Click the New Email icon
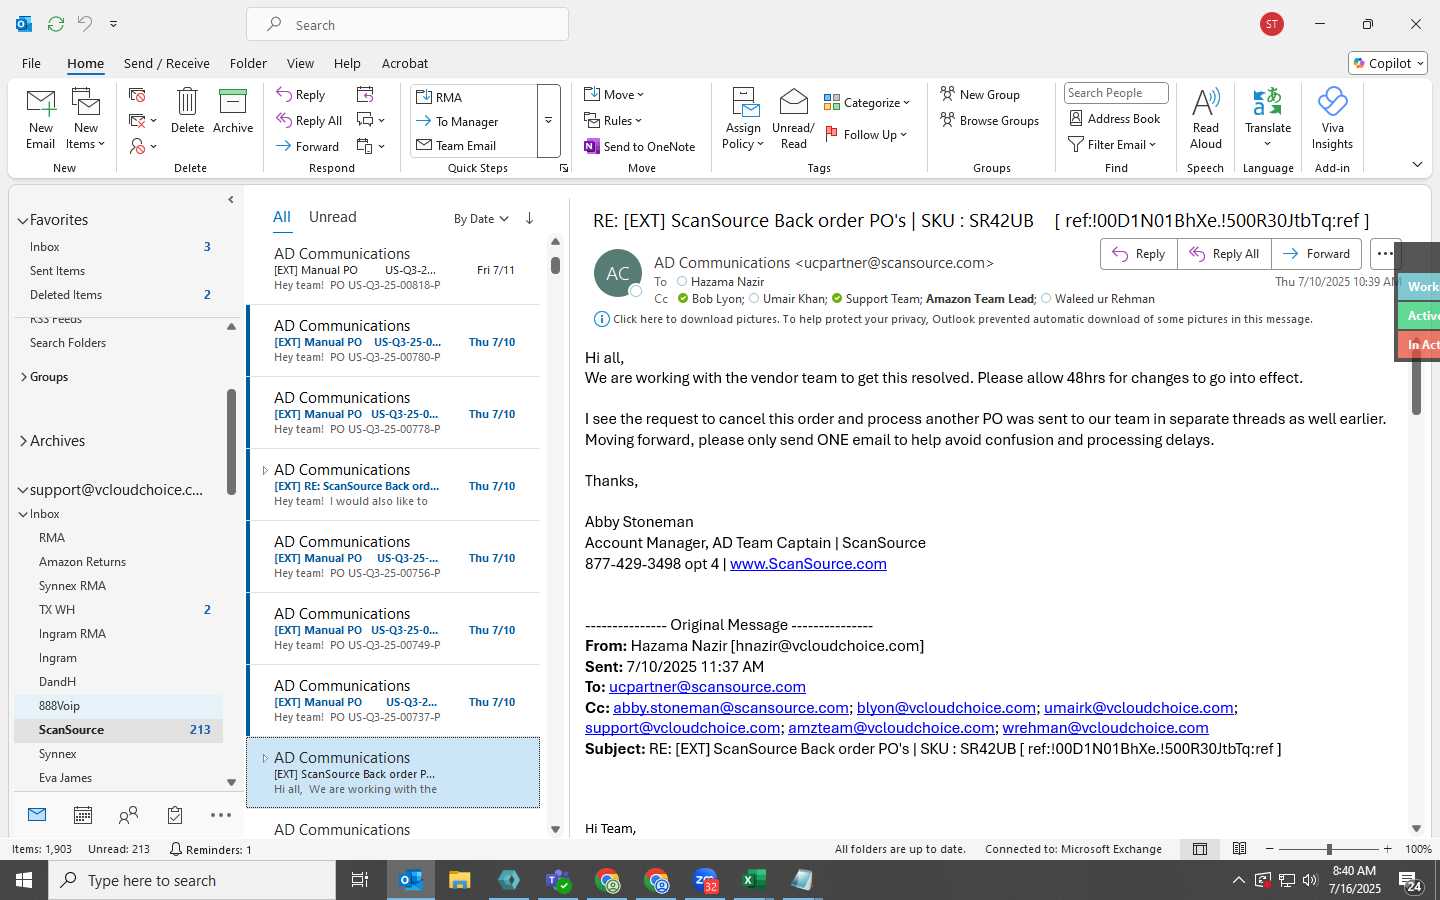Image resolution: width=1440 pixels, height=900 pixels. point(41,118)
